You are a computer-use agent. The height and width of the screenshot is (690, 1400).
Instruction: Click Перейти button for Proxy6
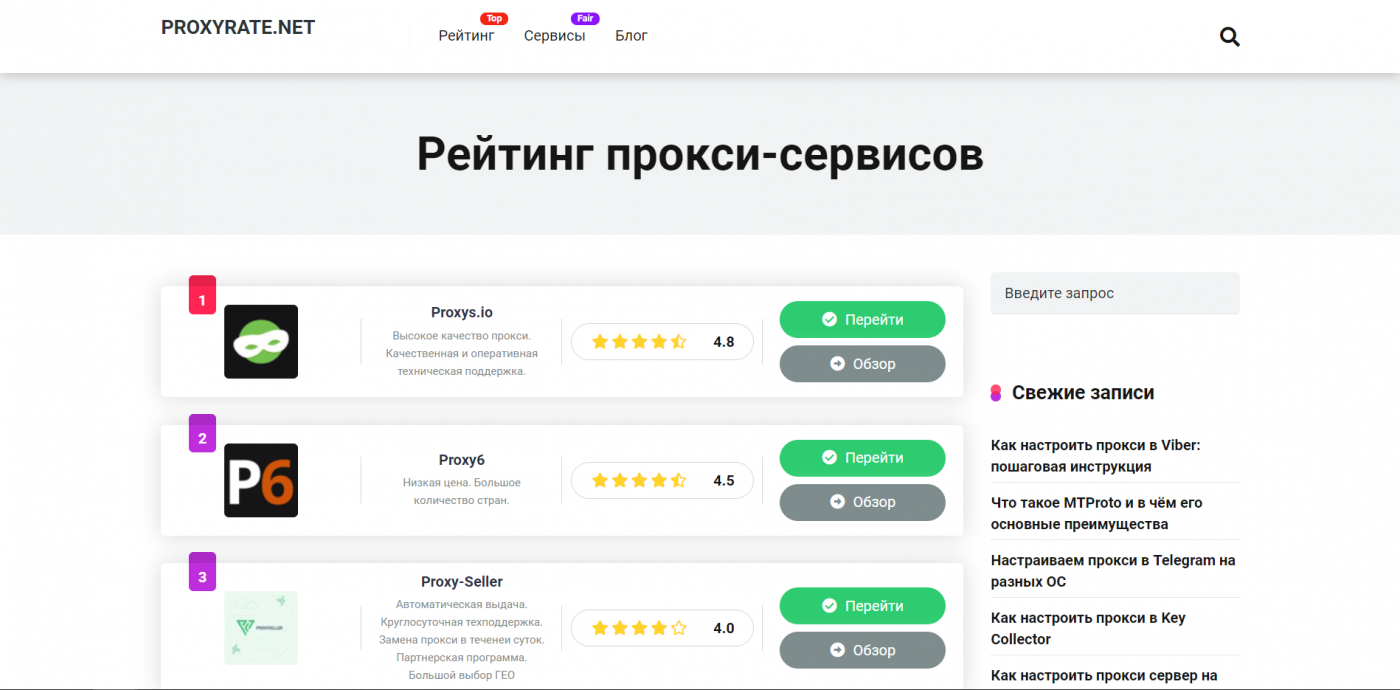862,458
